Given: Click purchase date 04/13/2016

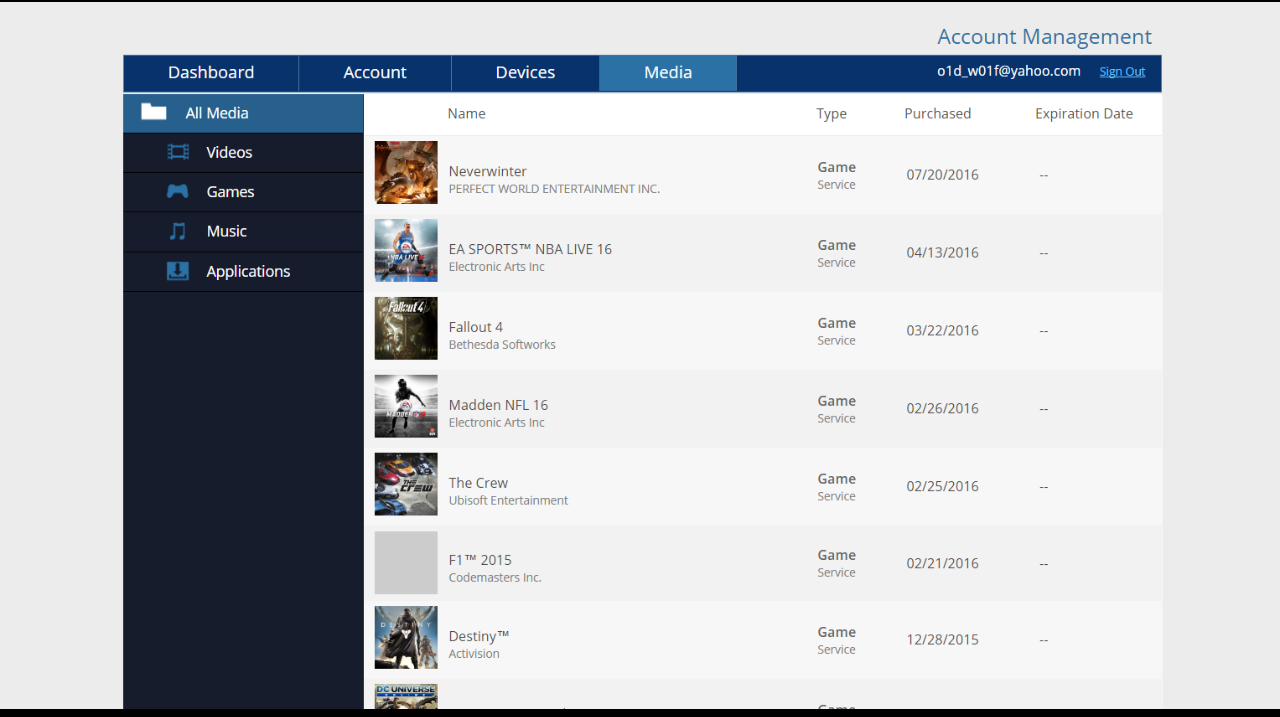Looking at the screenshot, I should 942,253.
